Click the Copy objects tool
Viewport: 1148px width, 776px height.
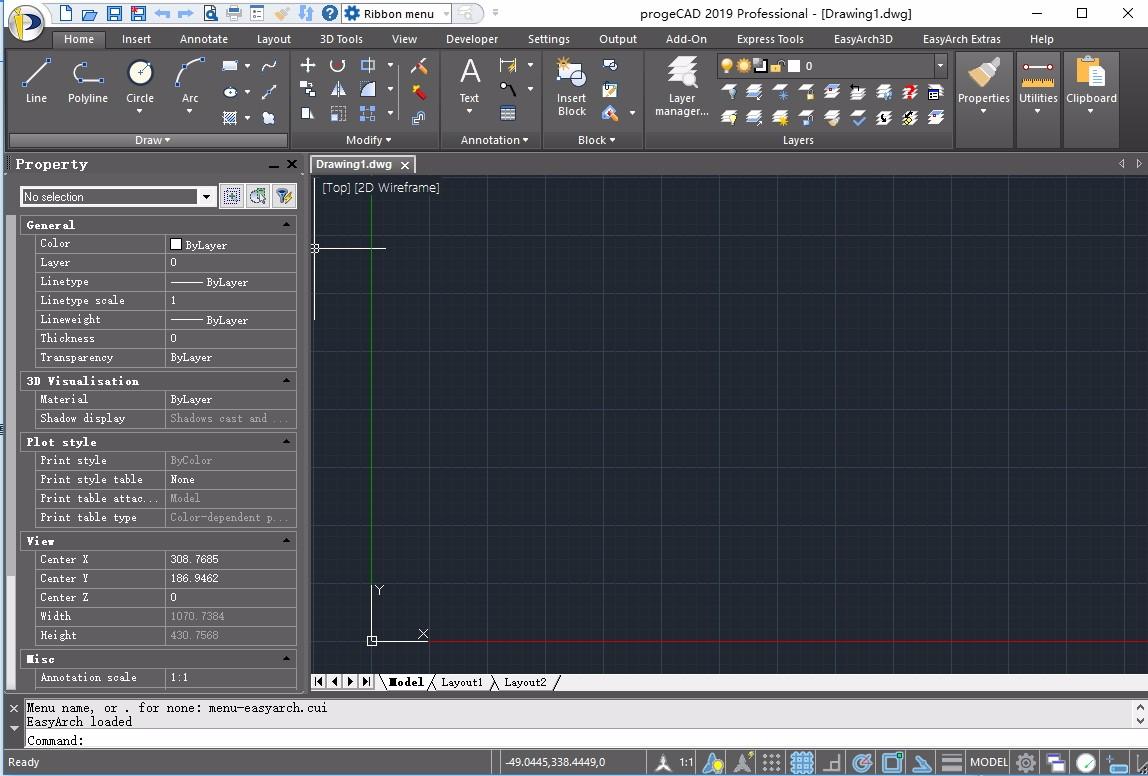click(308, 90)
